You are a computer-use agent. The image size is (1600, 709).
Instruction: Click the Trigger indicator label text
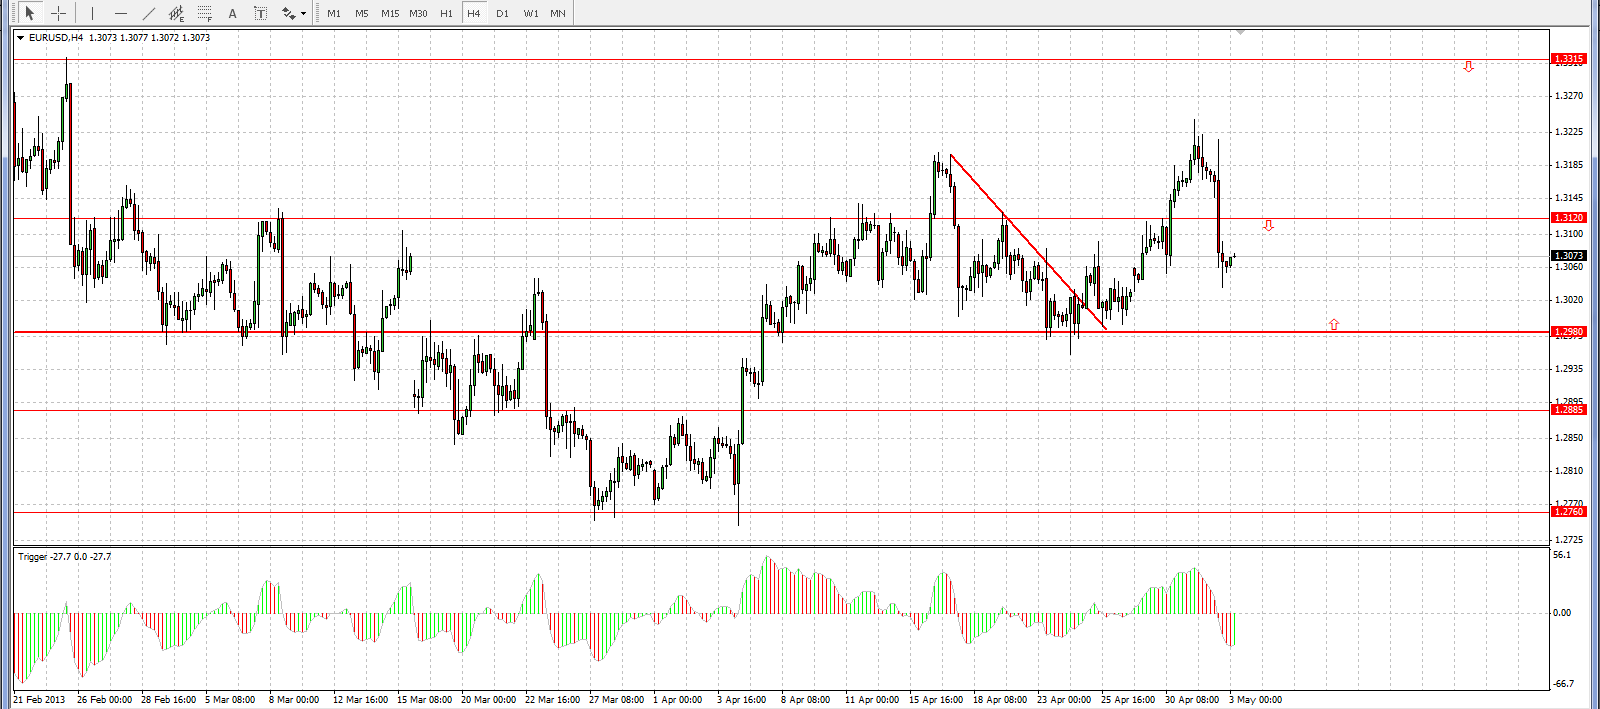[x=64, y=557]
